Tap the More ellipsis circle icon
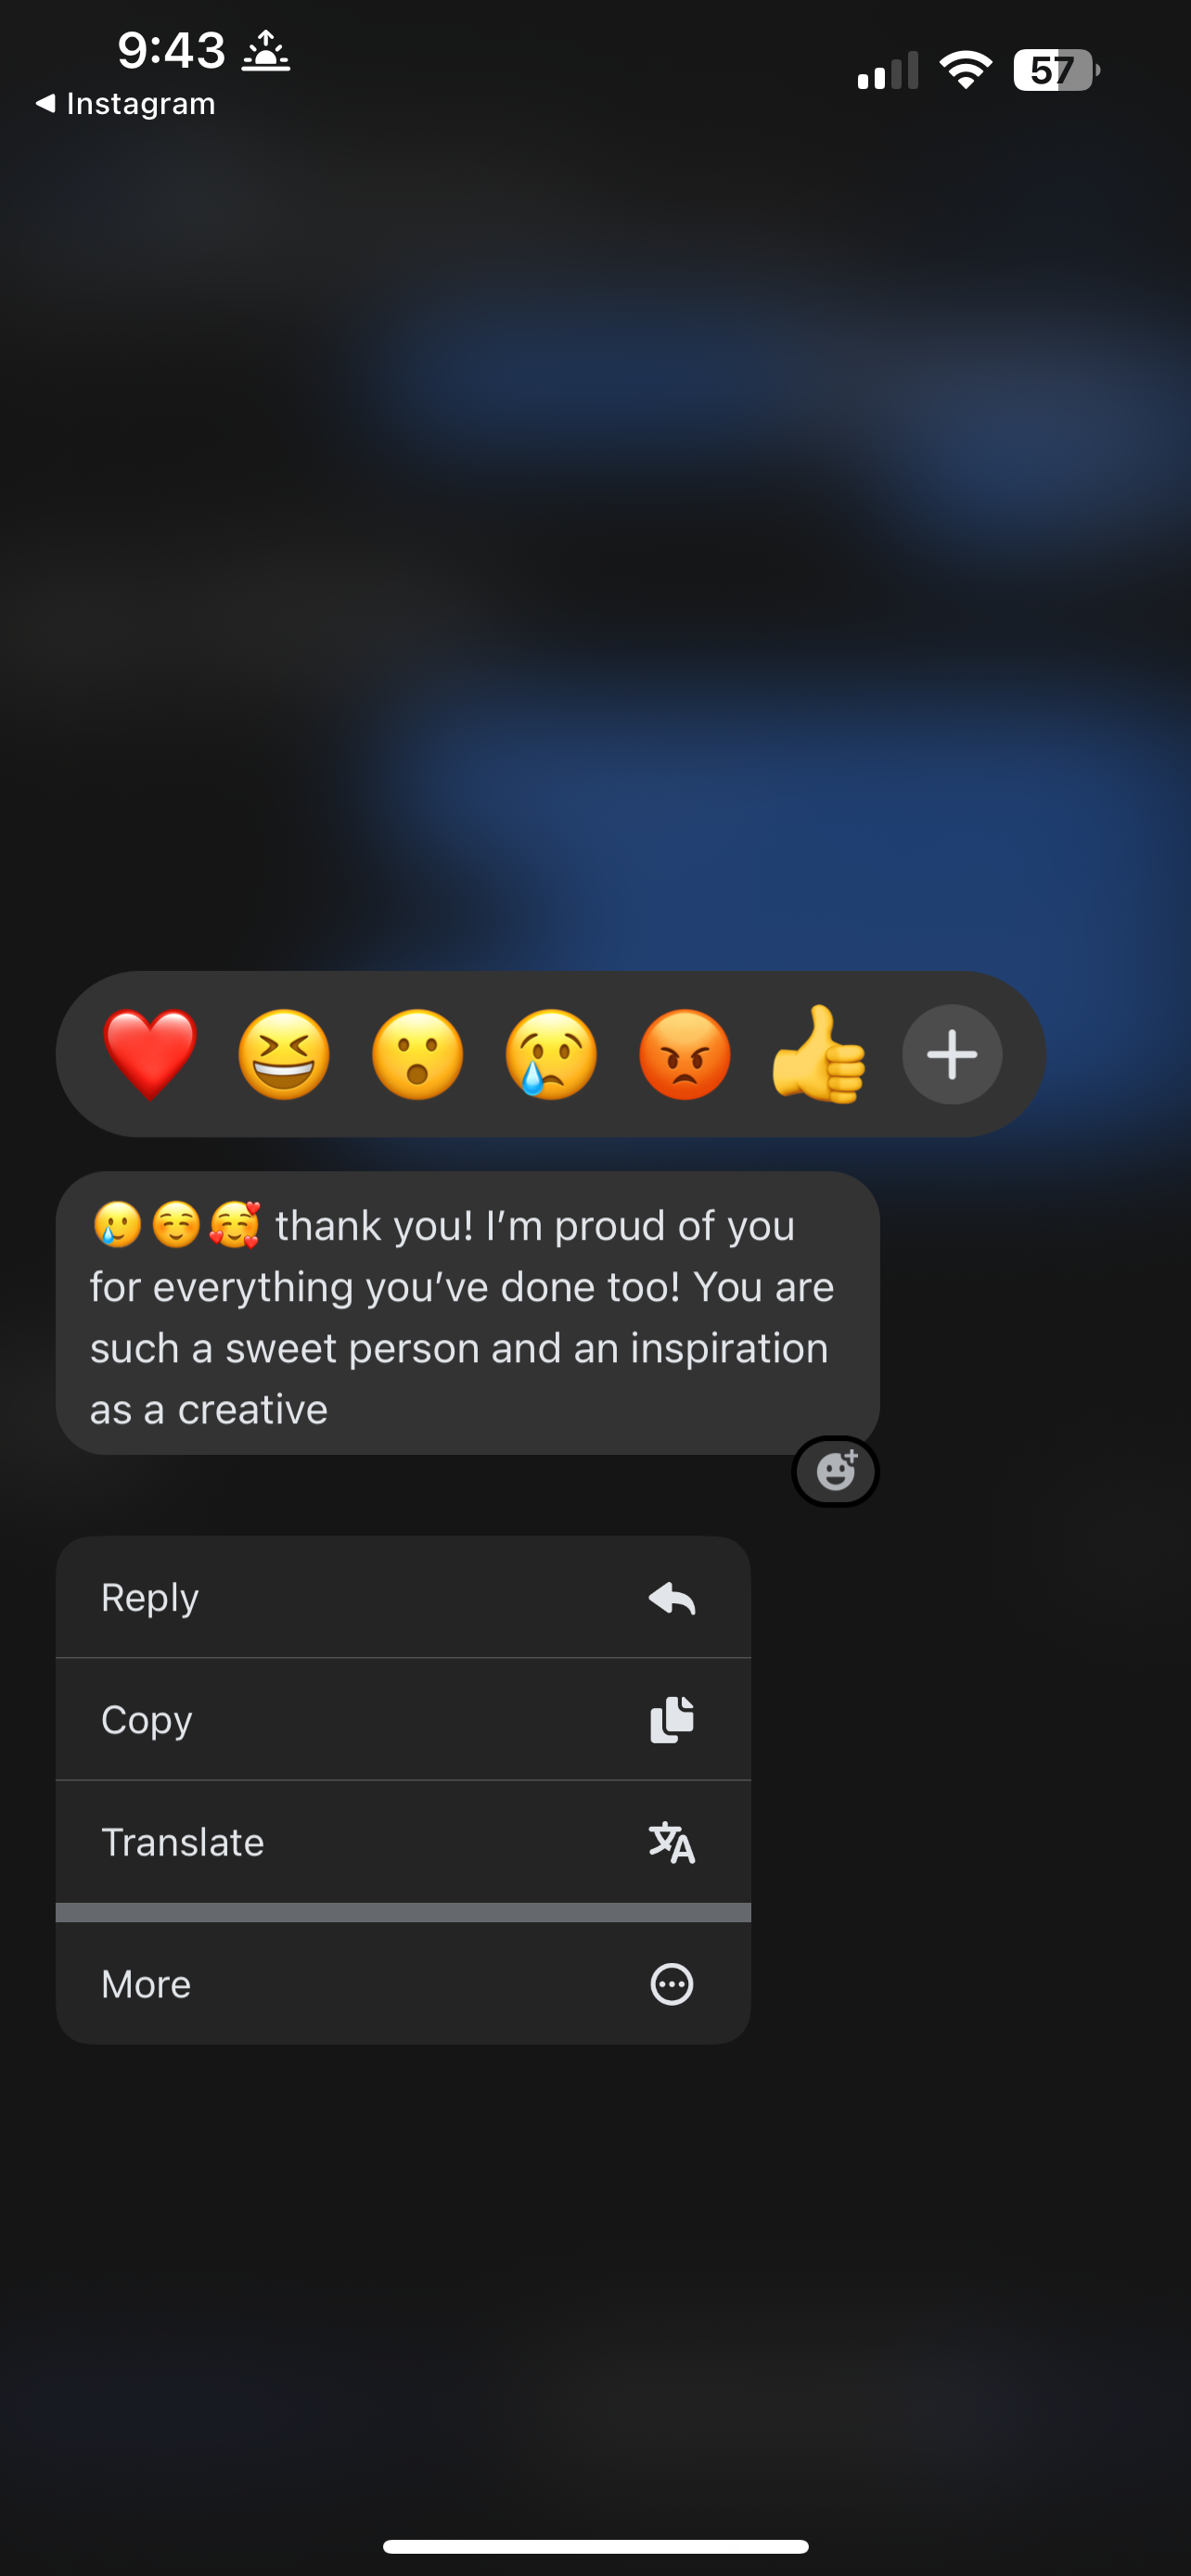 [x=672, y=1984]
